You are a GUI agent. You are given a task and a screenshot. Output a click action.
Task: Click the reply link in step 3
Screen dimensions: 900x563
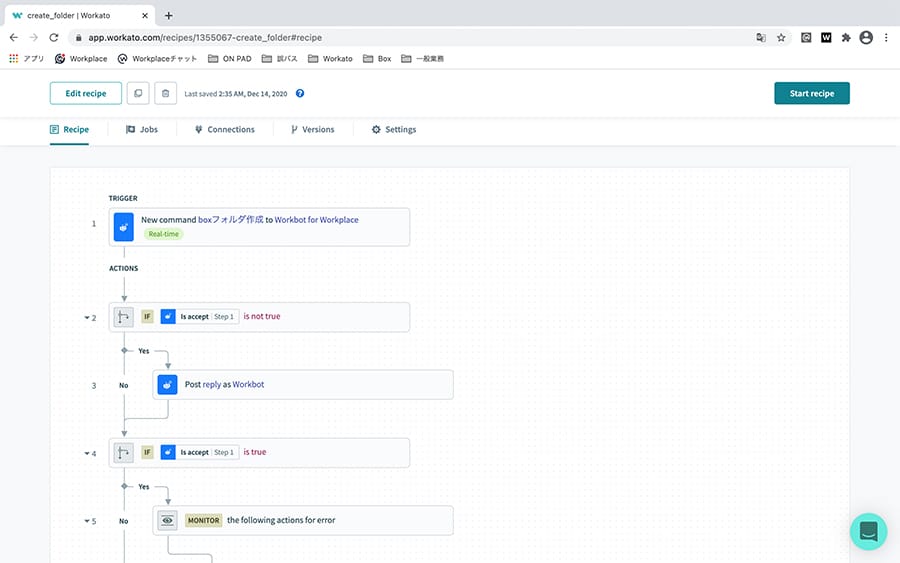click(212, 385)
